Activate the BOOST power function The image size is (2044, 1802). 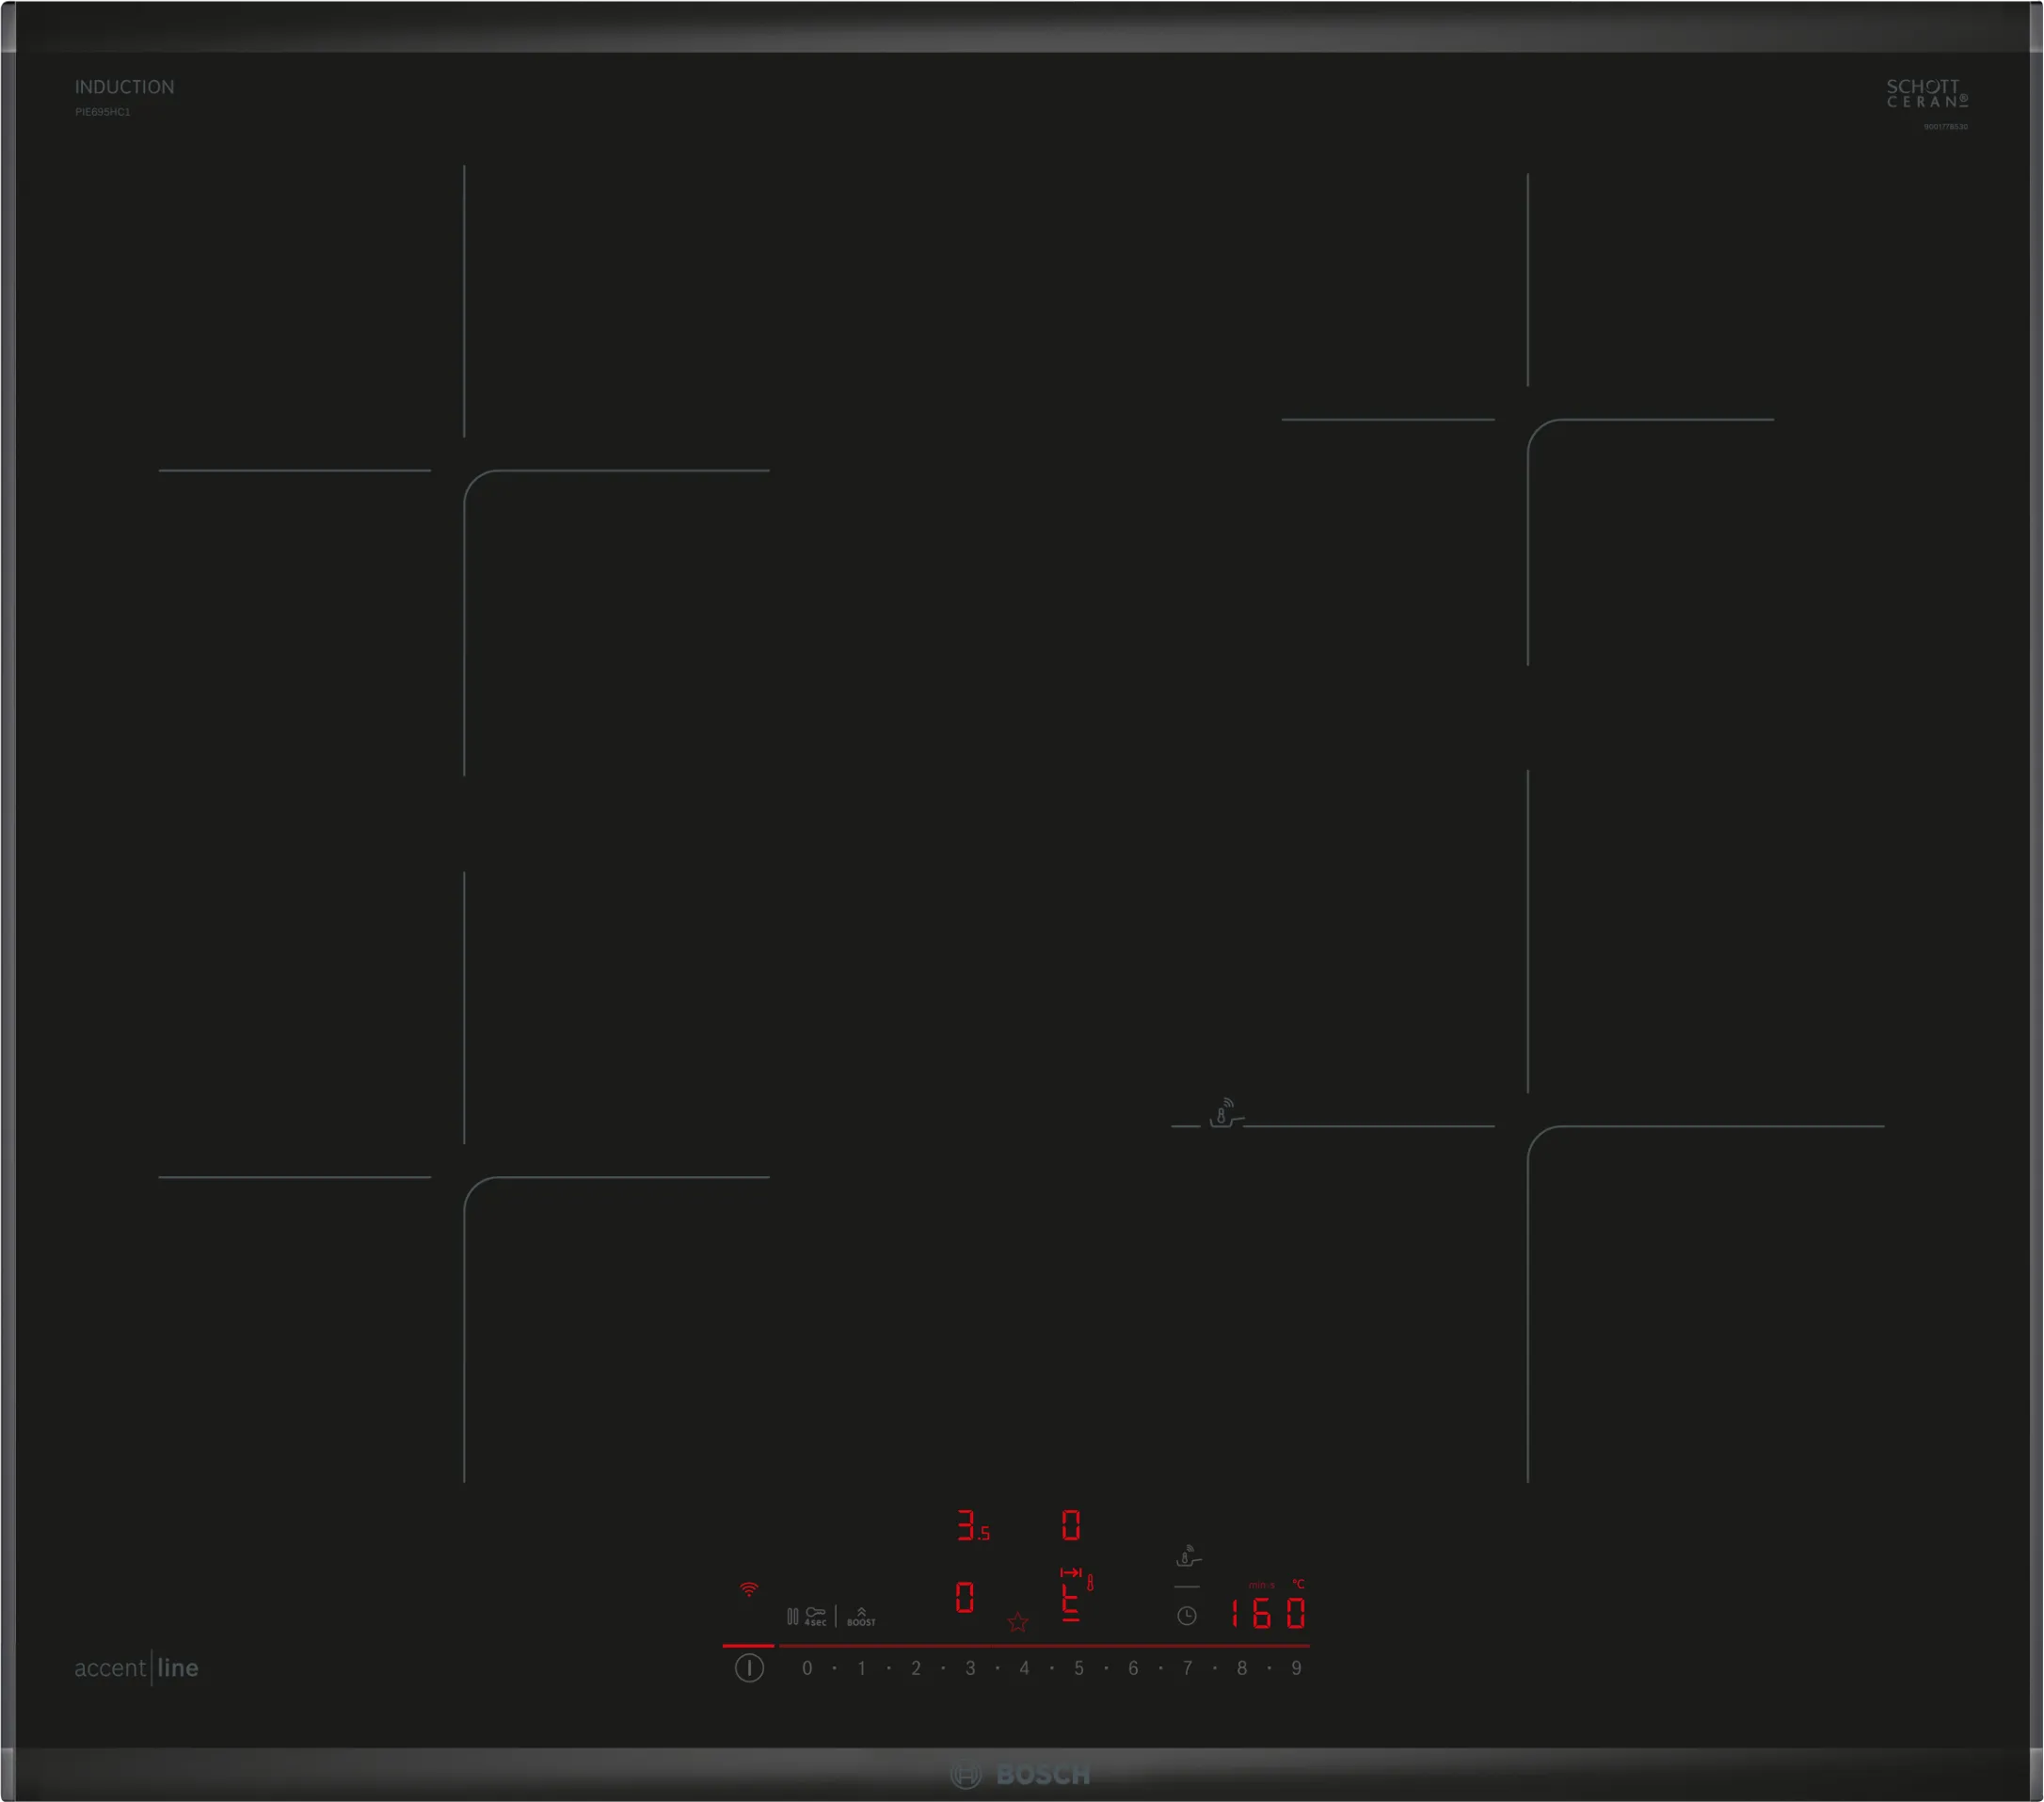point(861,1616)
